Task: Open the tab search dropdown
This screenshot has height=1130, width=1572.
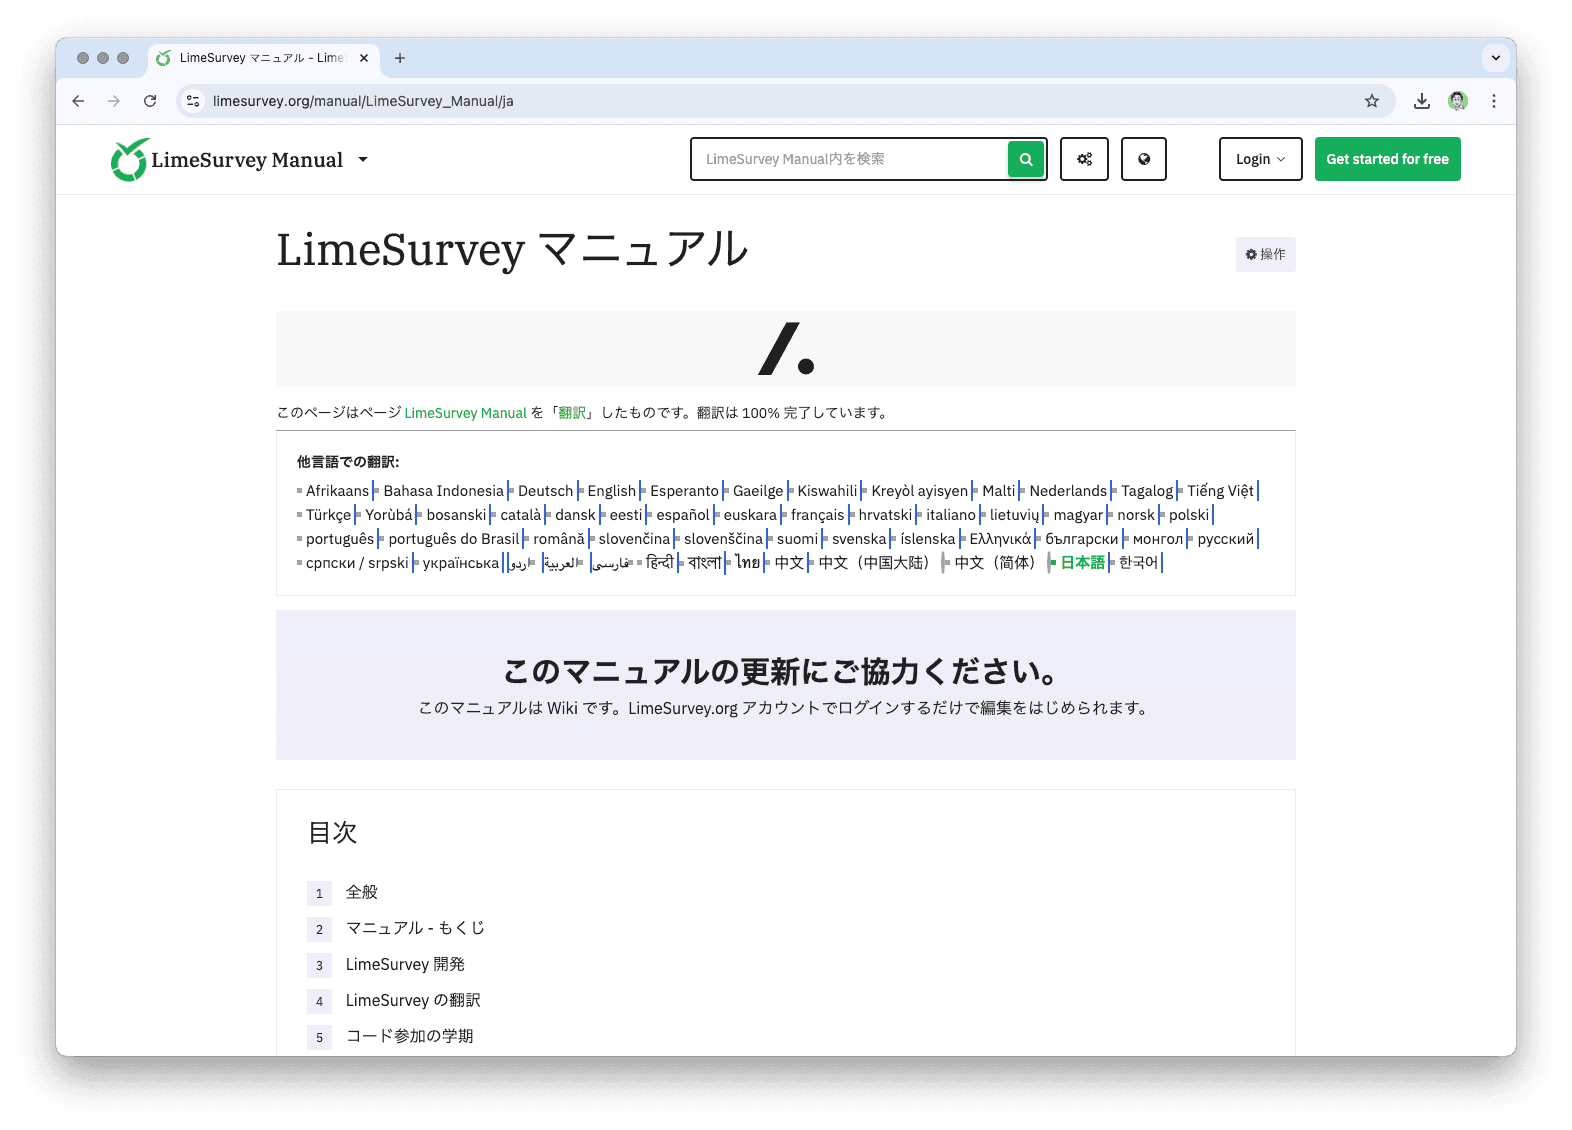Action: [1496, 58]
